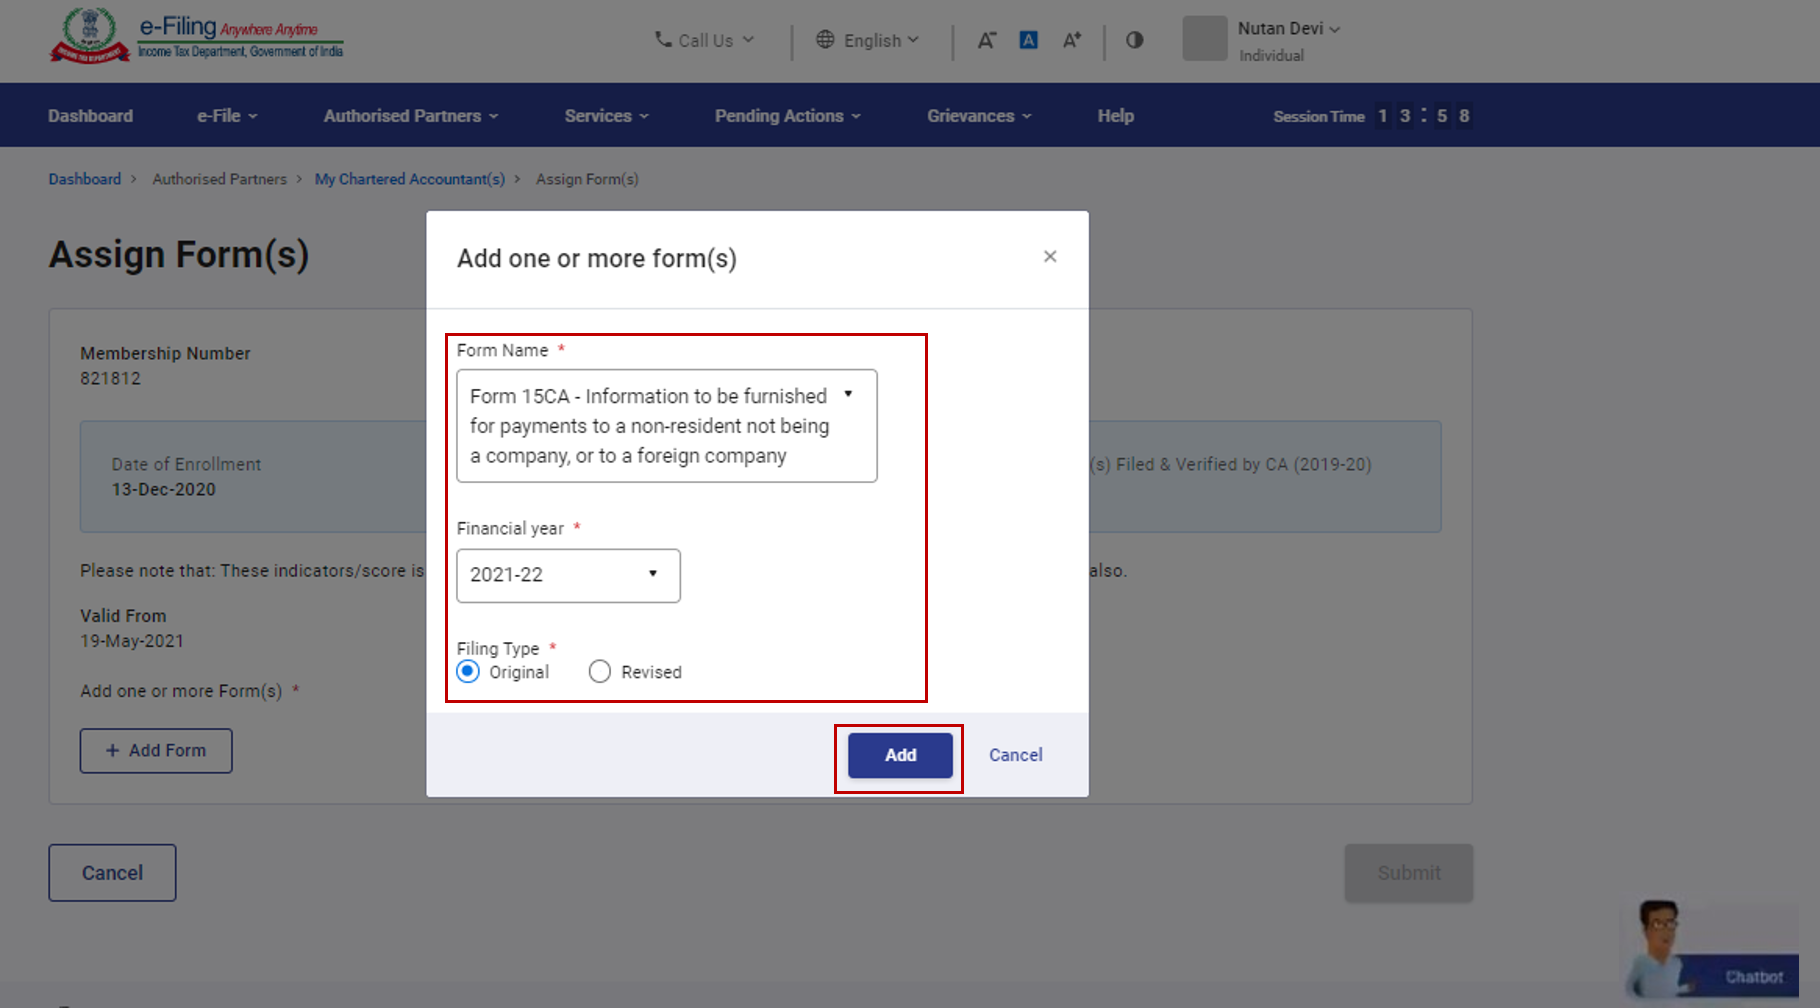
Task: Open My Chartered Accountant(s) breadcrumb link
Action: click(x=409, y=179)
